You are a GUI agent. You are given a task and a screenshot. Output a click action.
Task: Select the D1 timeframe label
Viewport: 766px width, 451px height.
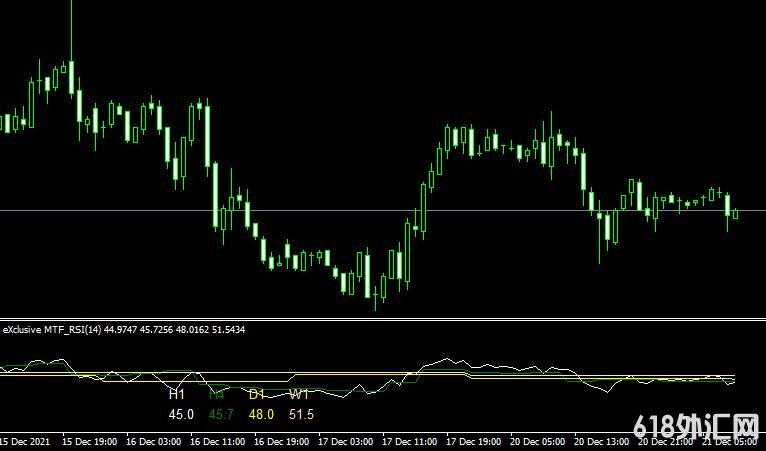click(256, 394)
